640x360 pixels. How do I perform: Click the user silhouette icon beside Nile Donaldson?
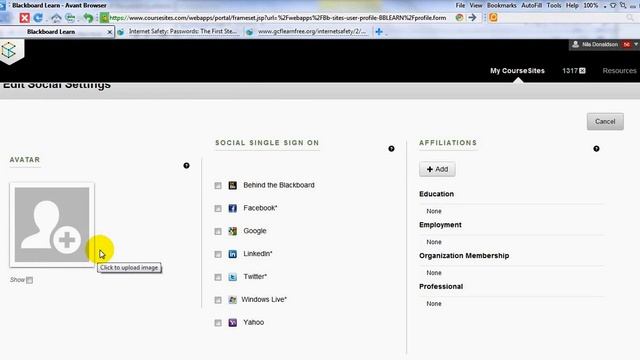(x=576, y=44)
